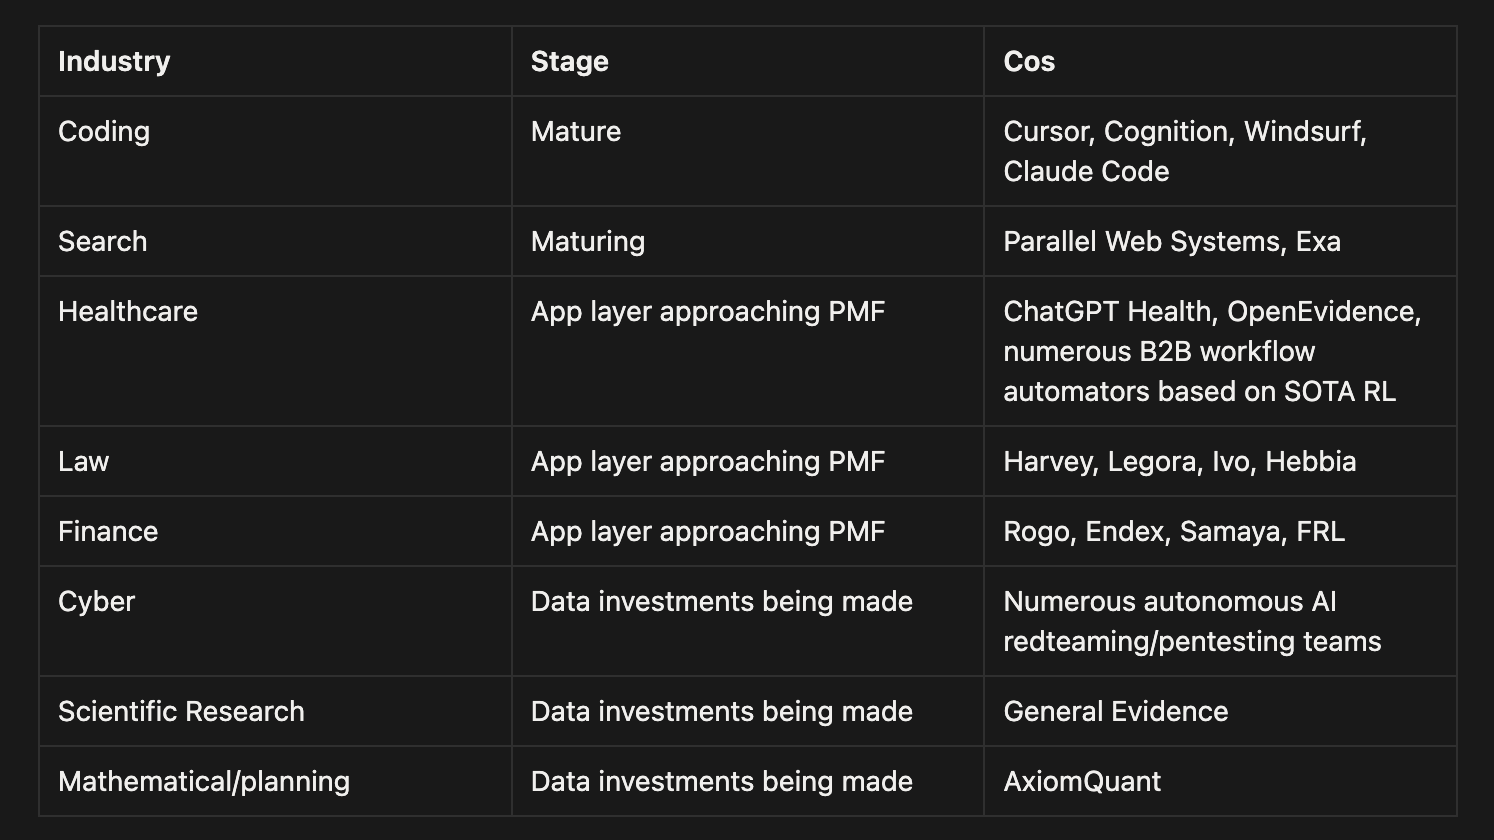Select the General Evidence cell
The width and height of the screenshot is (1494, 840).
1220,711
